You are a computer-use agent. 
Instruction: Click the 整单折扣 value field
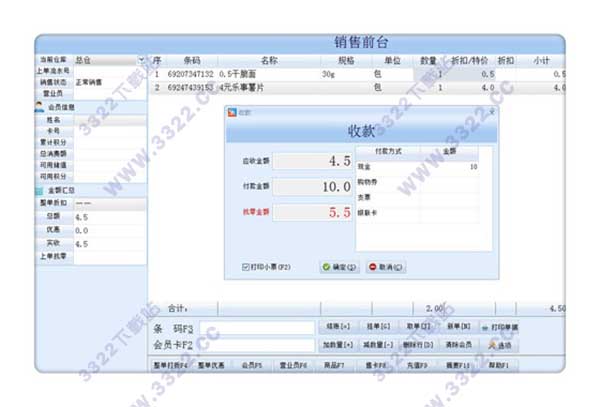tap(110, 203)
